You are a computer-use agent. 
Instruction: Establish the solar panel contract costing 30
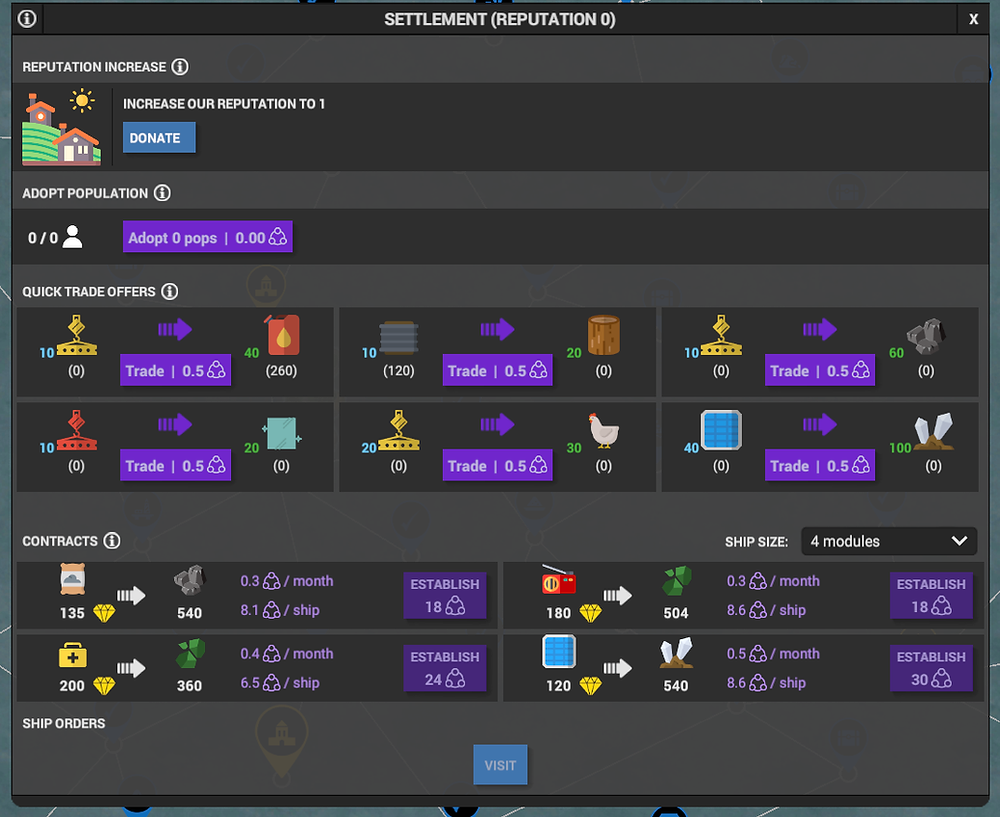tap(931, 668)
